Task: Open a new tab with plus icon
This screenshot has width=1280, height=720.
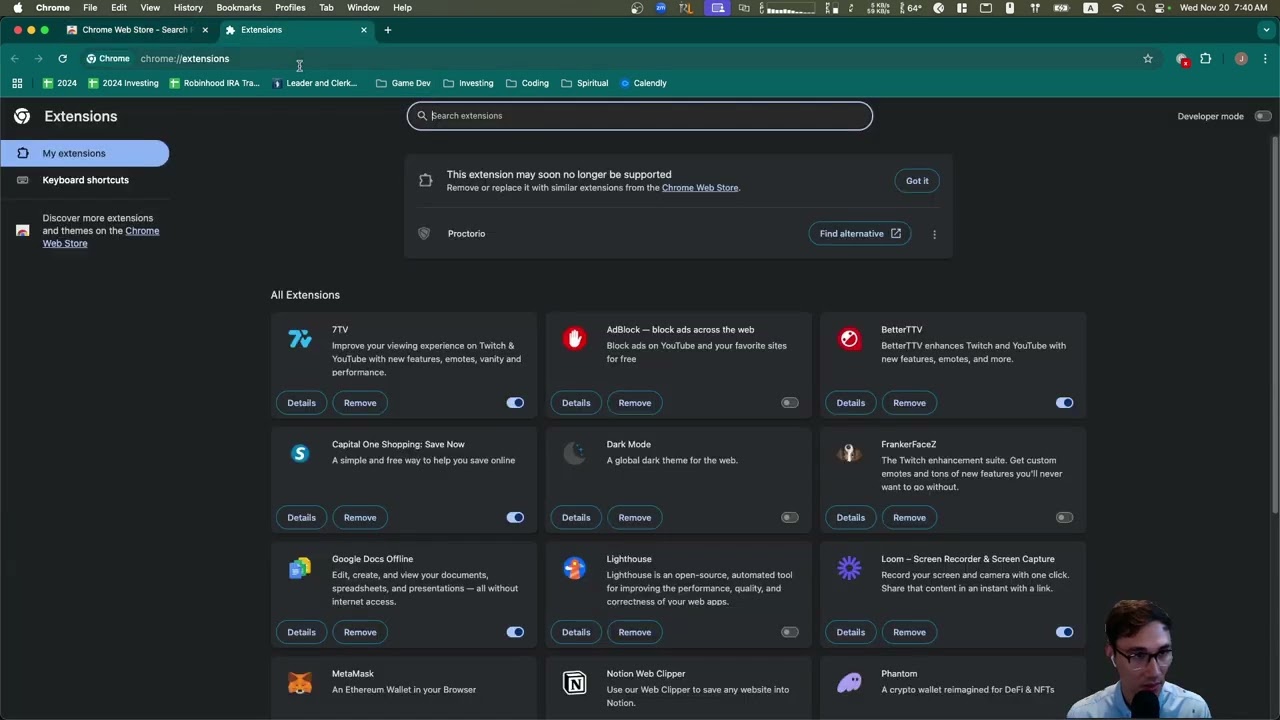Action: (x=388, y=30)
